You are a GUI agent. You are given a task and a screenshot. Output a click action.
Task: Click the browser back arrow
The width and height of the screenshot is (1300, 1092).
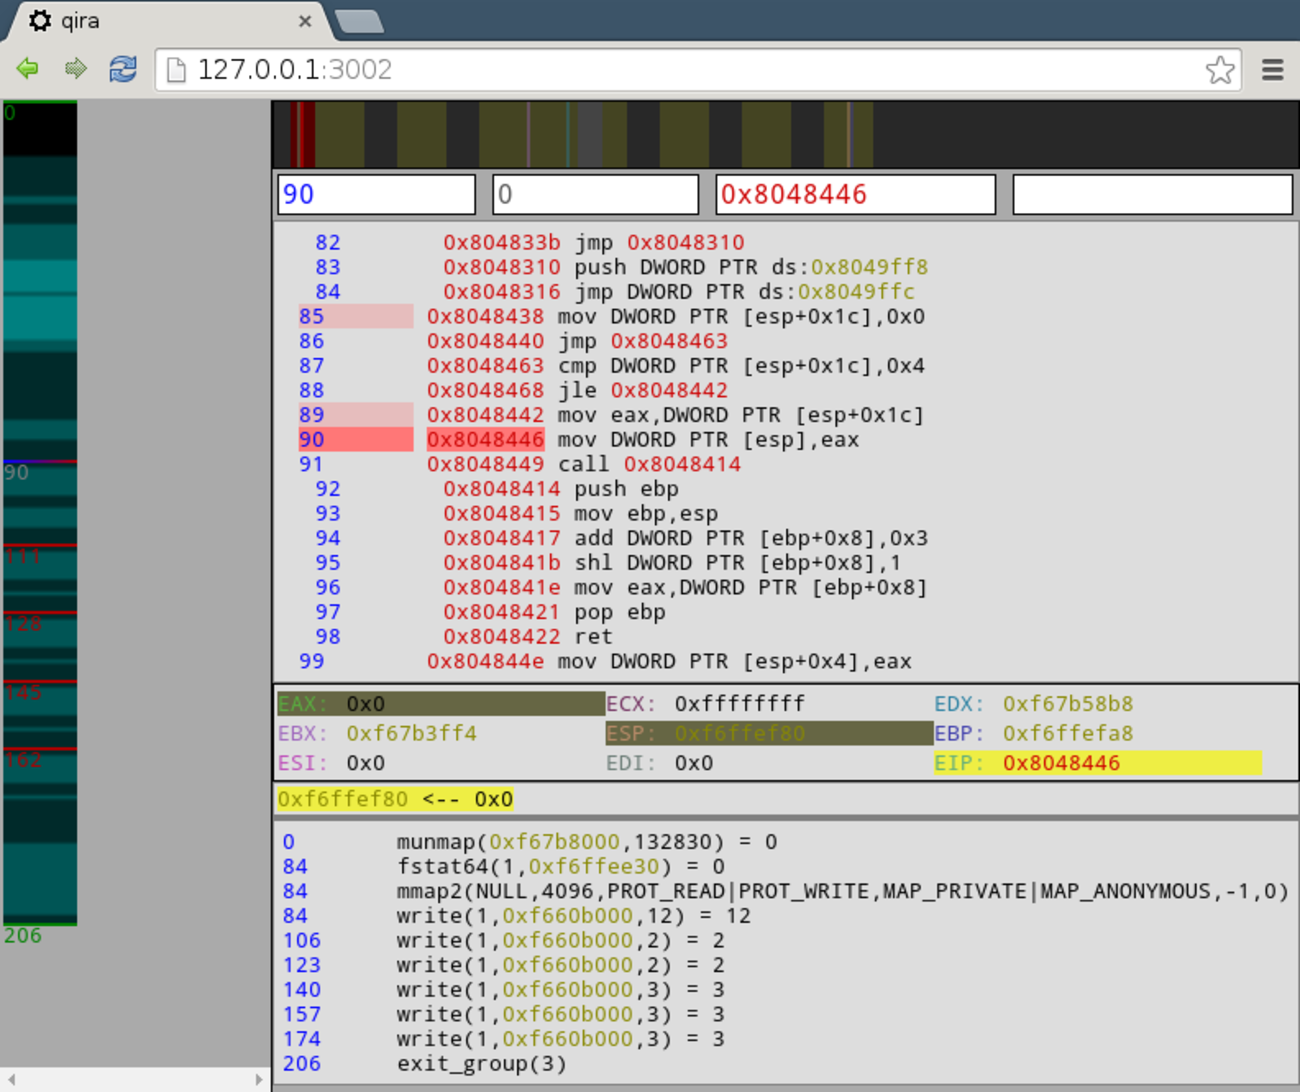(x=28, y=69)
